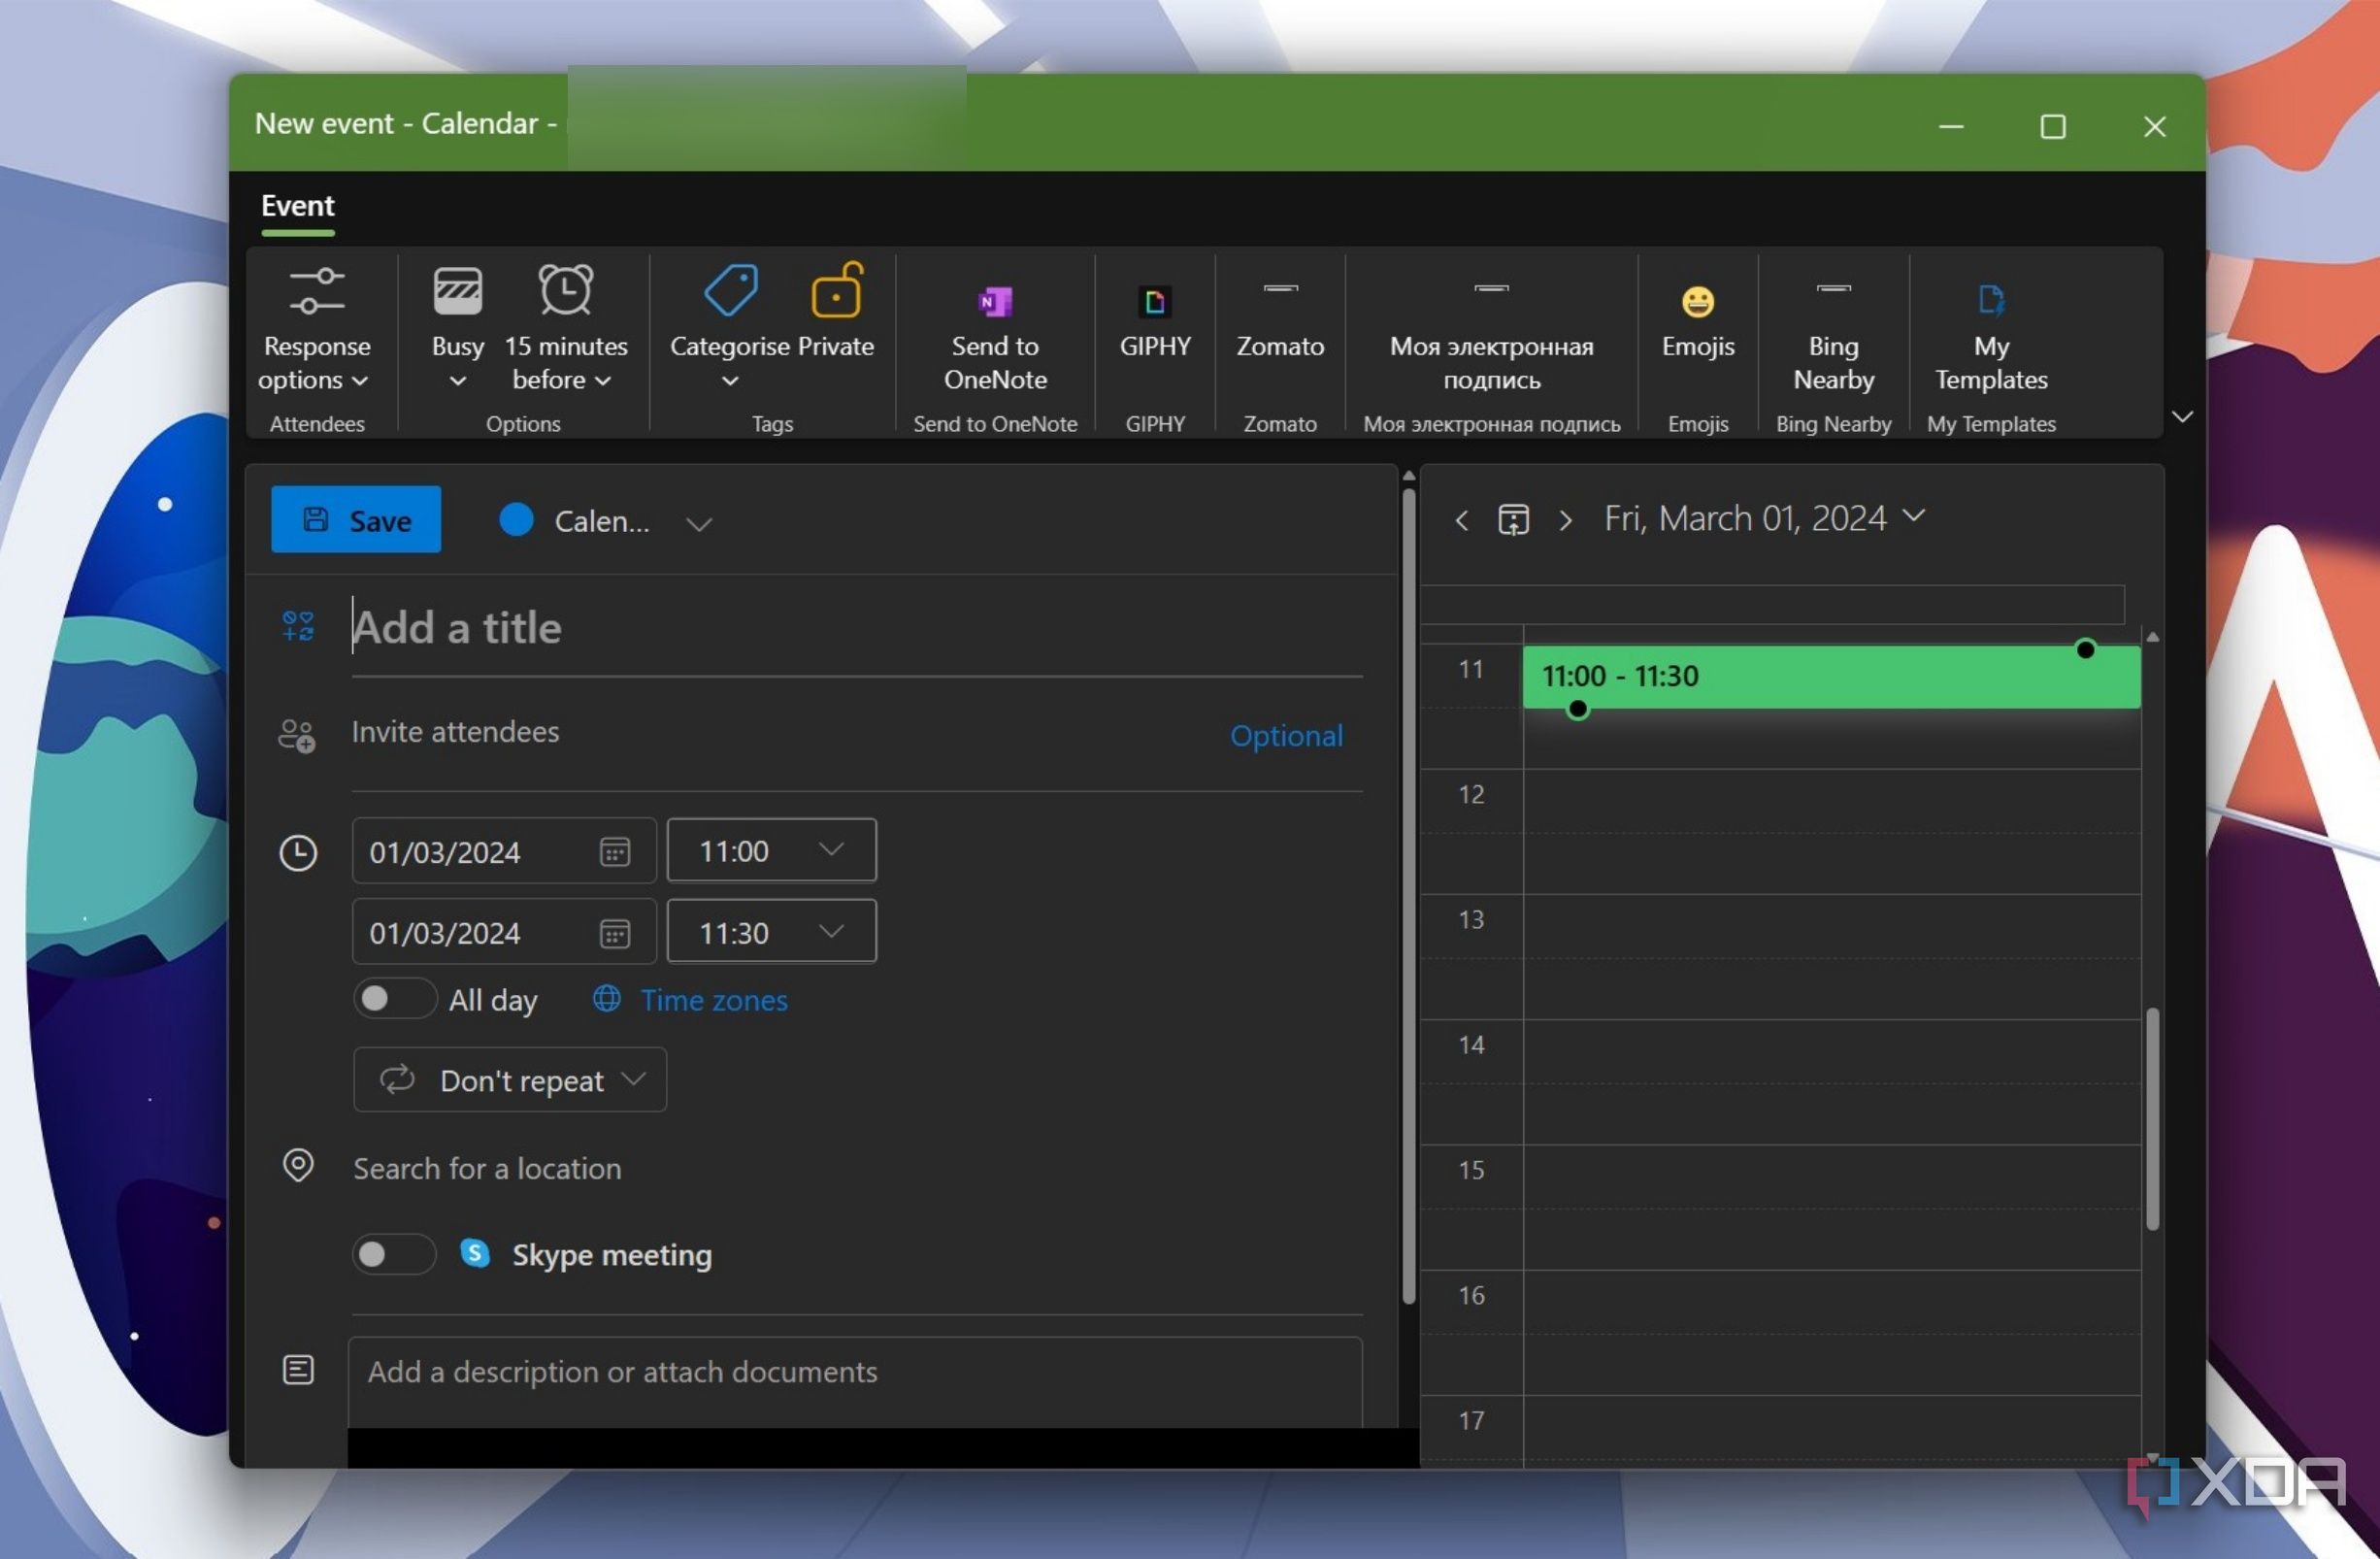
Task: Open the 15 minutes before reminder
Action: (566, 330)
